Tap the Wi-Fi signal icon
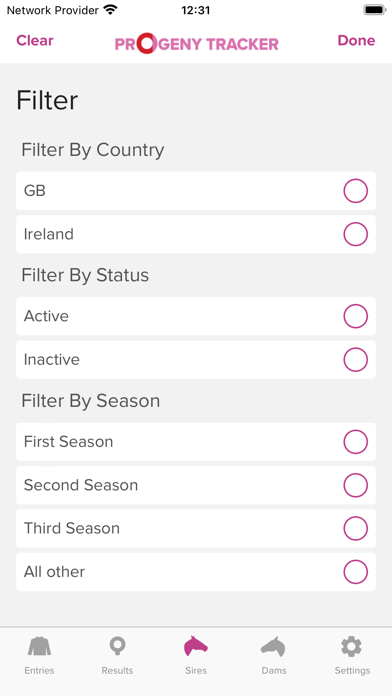The width and height of the screenshot is (392, 696). pos(110,10)
